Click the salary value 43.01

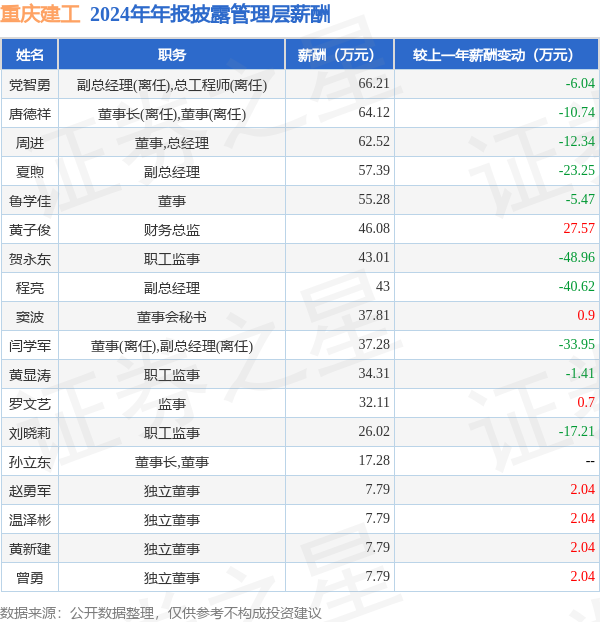click(374, 257)
